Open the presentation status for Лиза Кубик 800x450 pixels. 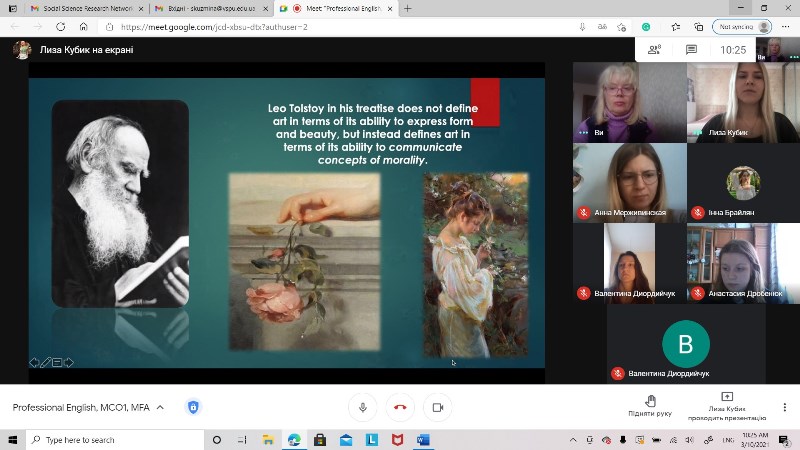tap(727, 407)
